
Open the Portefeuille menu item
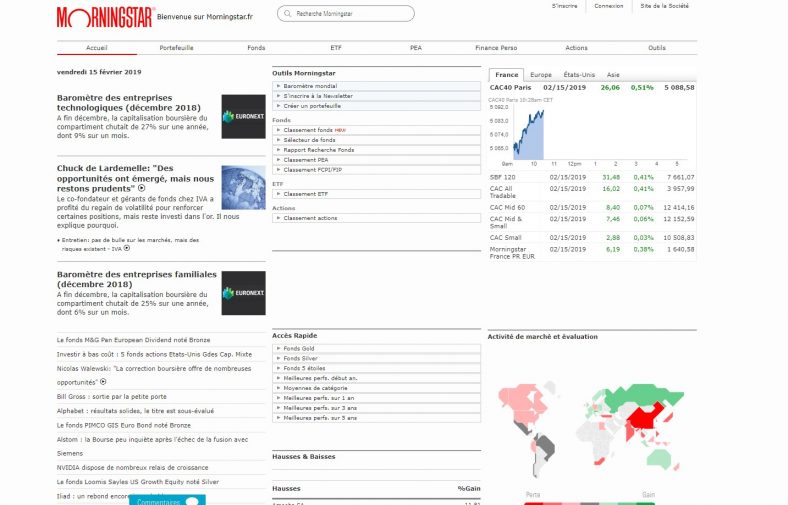pos(176,48)
